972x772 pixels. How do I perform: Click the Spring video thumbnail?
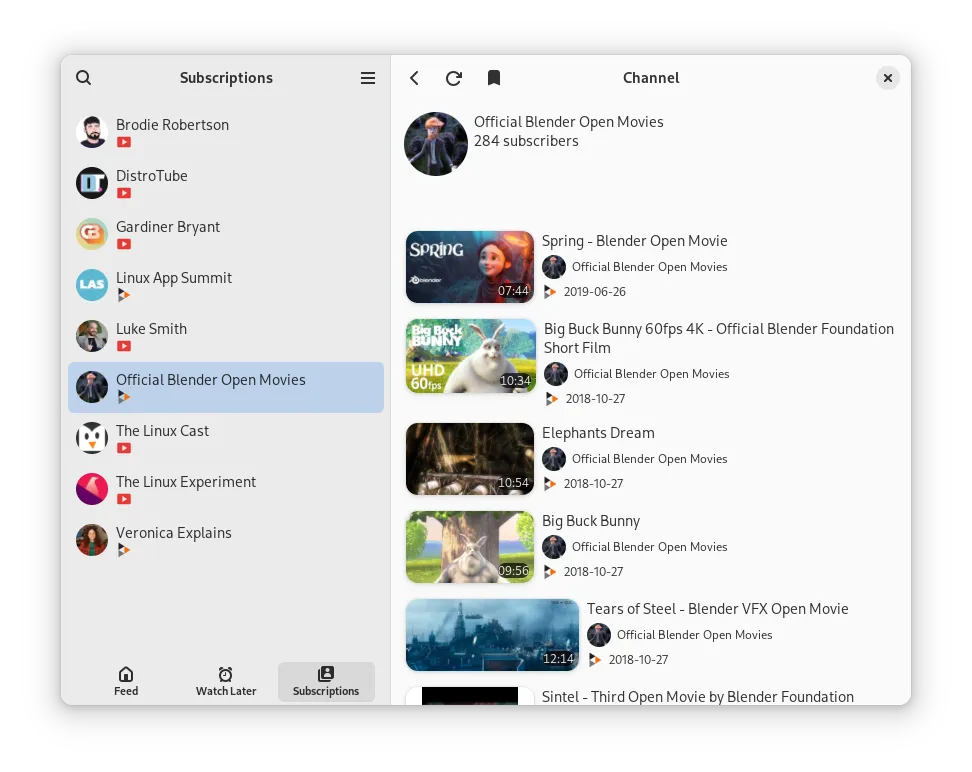[470, 267]
